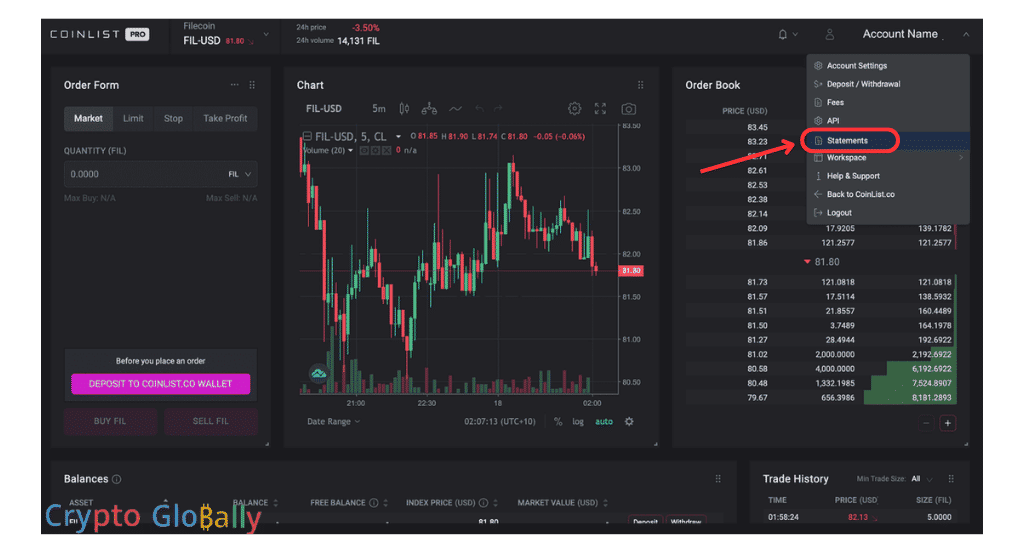Zoom in order book with plus button
The width and height of the screenshot is (1024, 553).
[x=948, y=423]
